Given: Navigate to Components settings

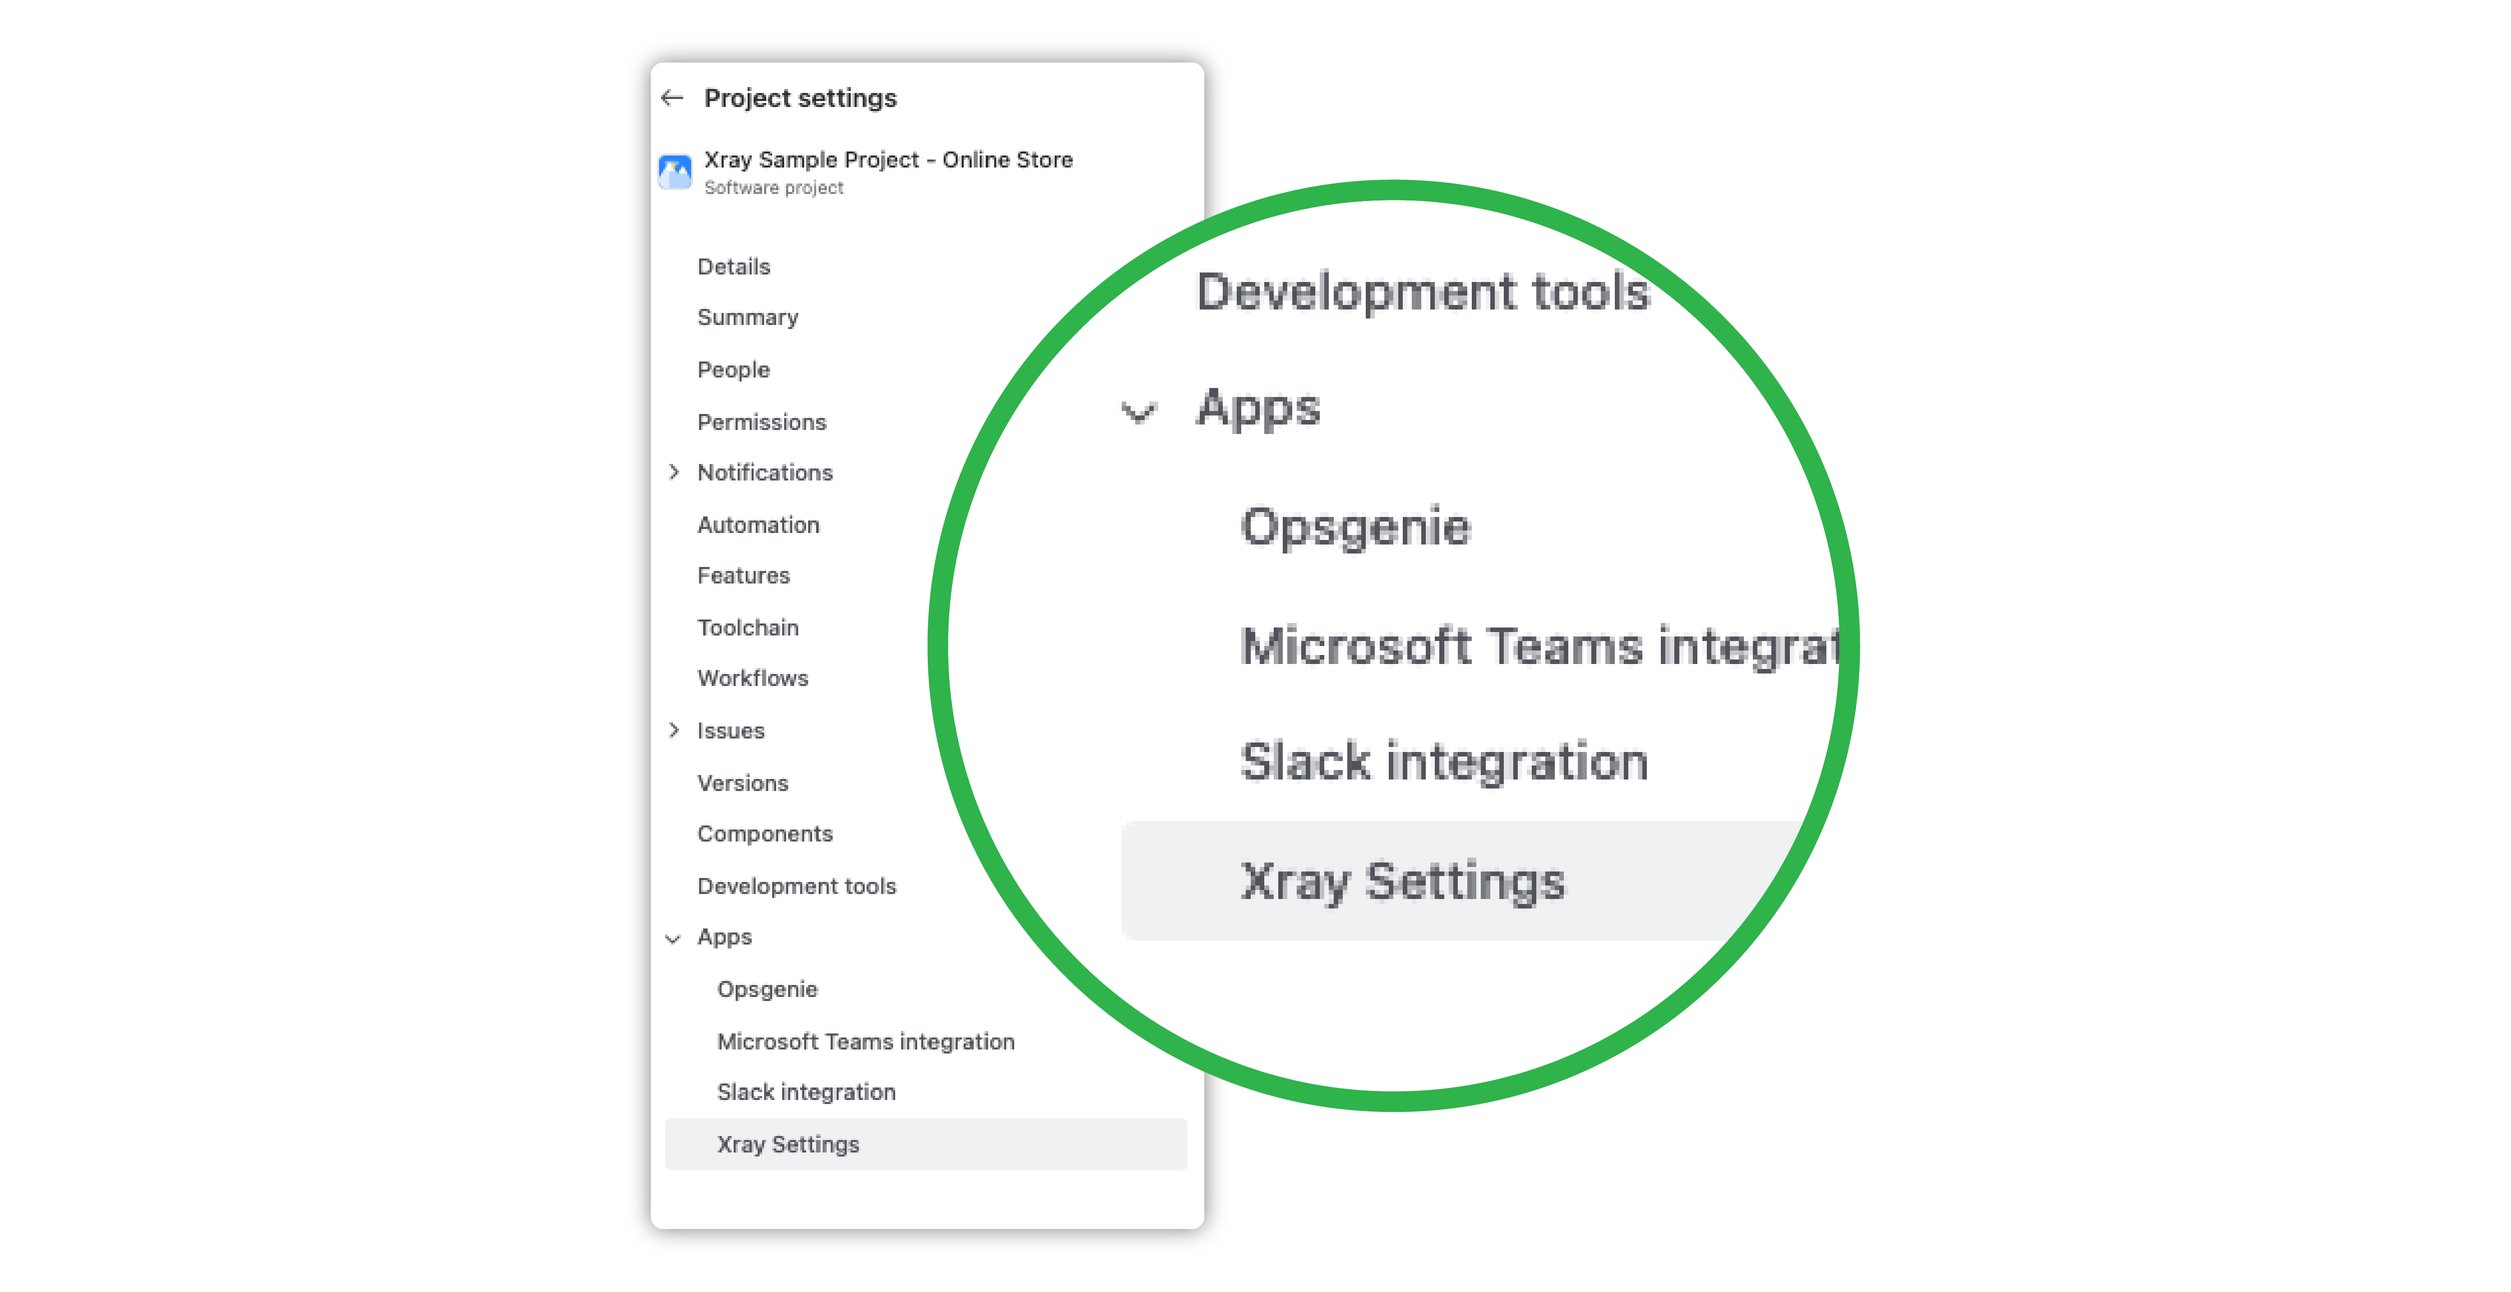Looking at the screenshot, I should [765, 833].
